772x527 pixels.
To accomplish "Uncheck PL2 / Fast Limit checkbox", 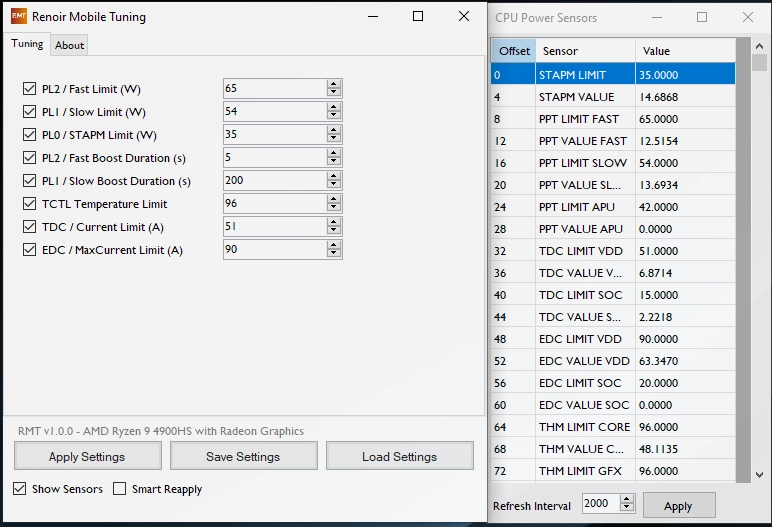I will point(29,89).
